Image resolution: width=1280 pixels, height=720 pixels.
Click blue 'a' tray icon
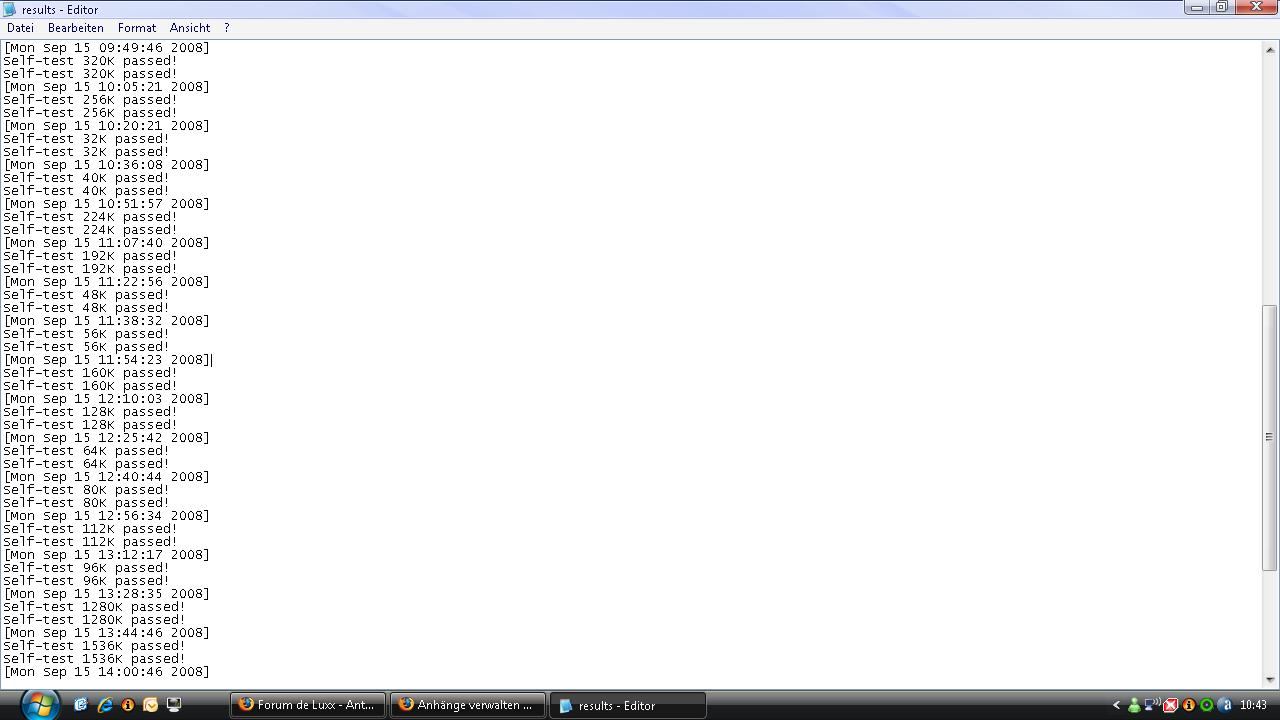pos(1225,705)
